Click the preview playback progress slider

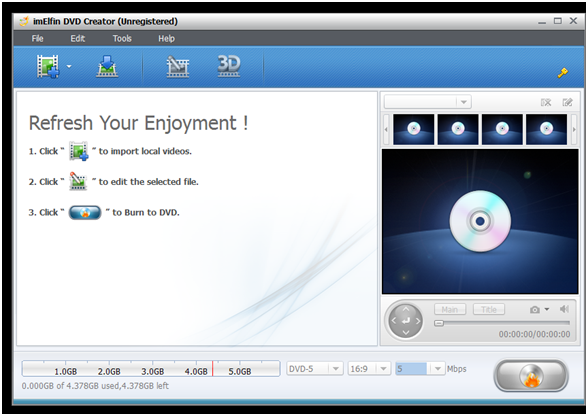pos(502,323)
